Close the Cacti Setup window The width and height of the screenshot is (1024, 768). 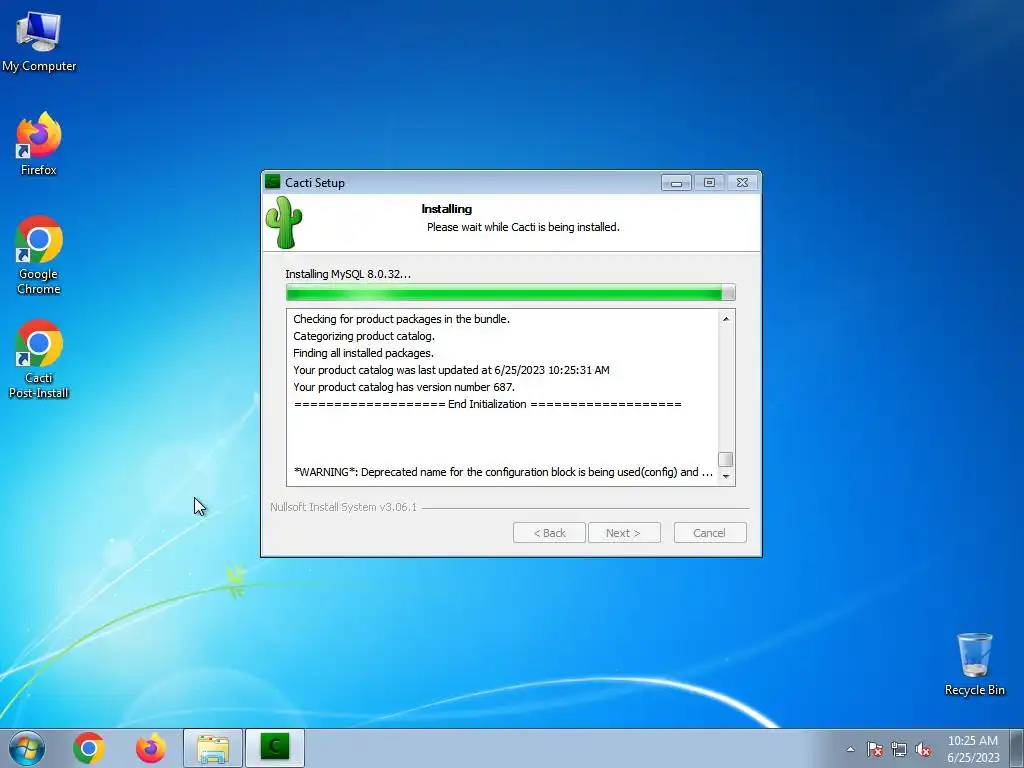(743, 183)
